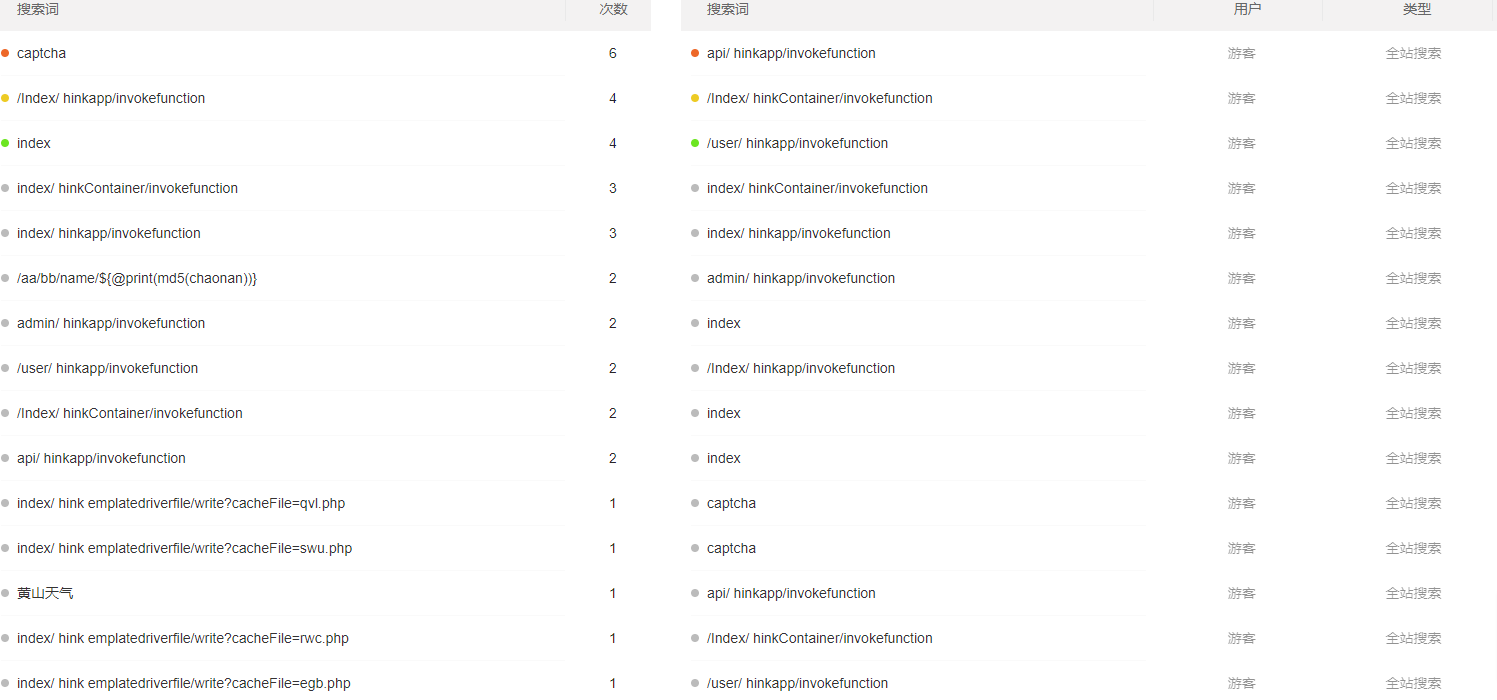Screen dimensions: 1497x700
Task: Click 游客 in the green-dotted /user/ row
Action: tap(1241, 143)
